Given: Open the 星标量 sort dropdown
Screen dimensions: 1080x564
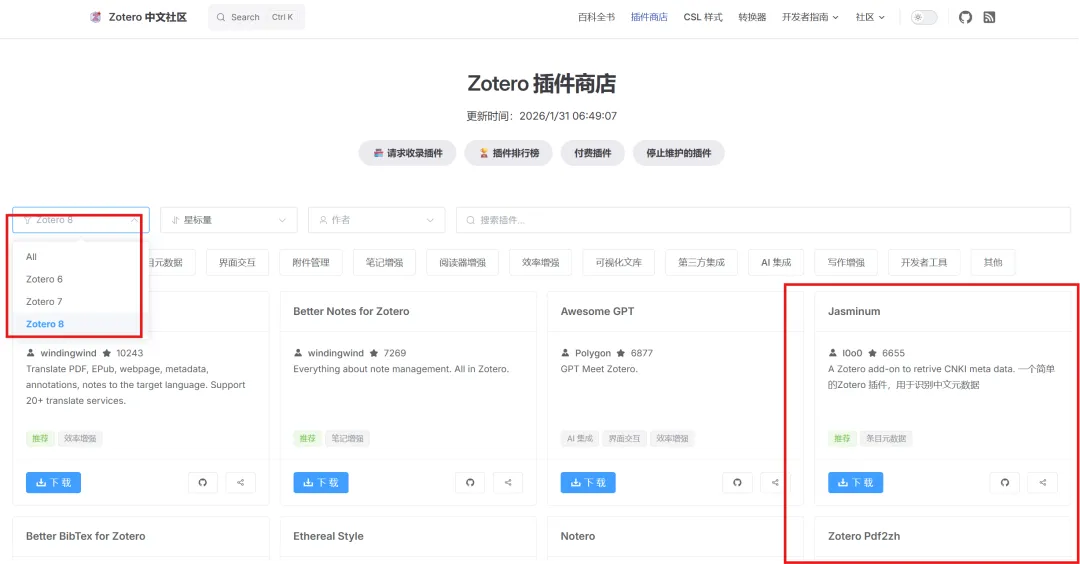Looking at the screenshot, I should pos(229,220).
